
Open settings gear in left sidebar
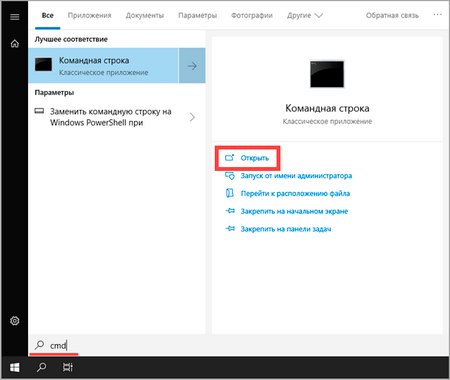15,321
